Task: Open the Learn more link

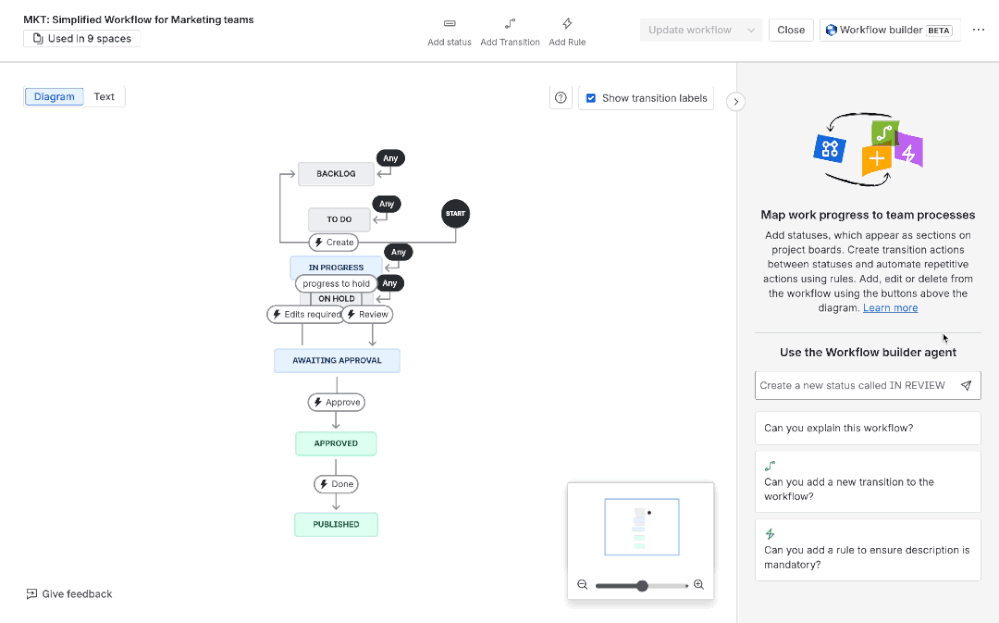Action: point(890,307)
